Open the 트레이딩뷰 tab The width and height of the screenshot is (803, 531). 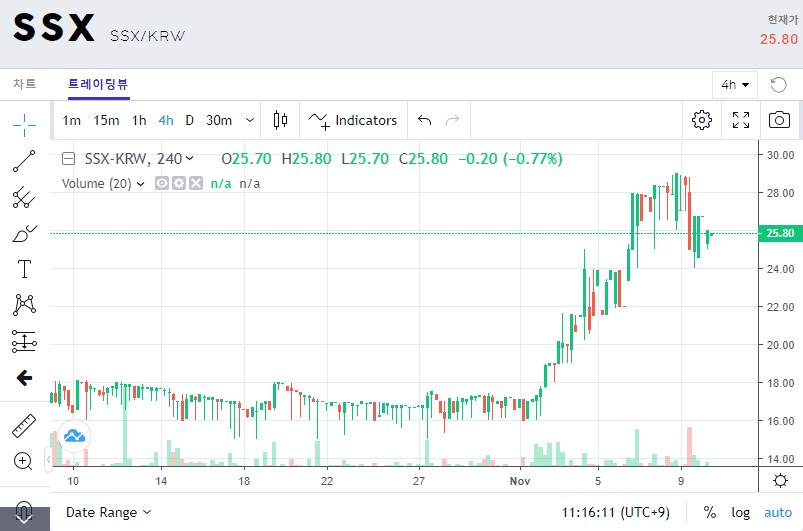point(98,84)
